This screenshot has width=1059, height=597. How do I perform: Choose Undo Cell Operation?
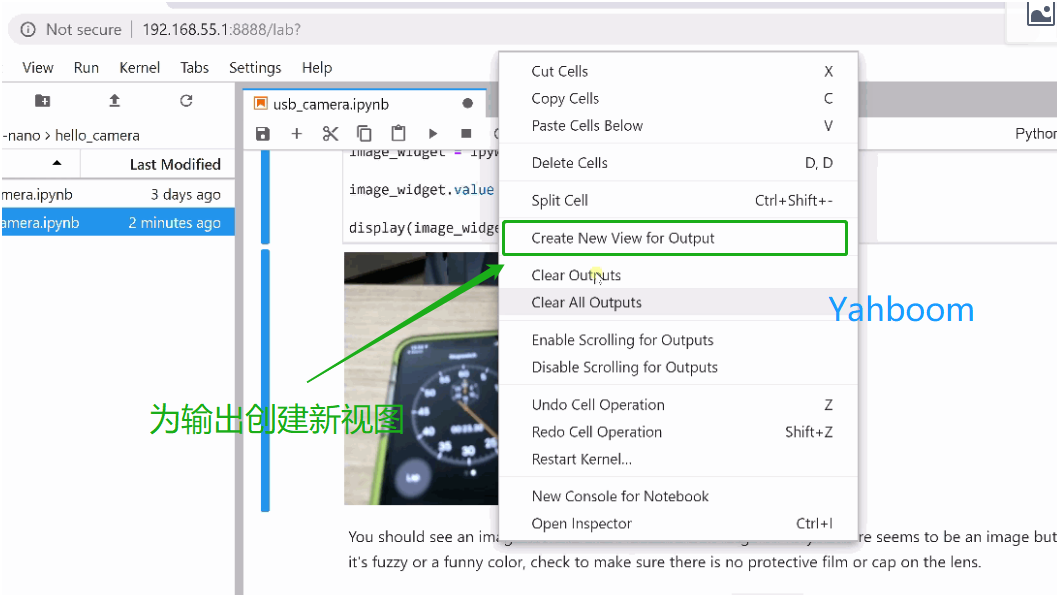coord(679,405)
